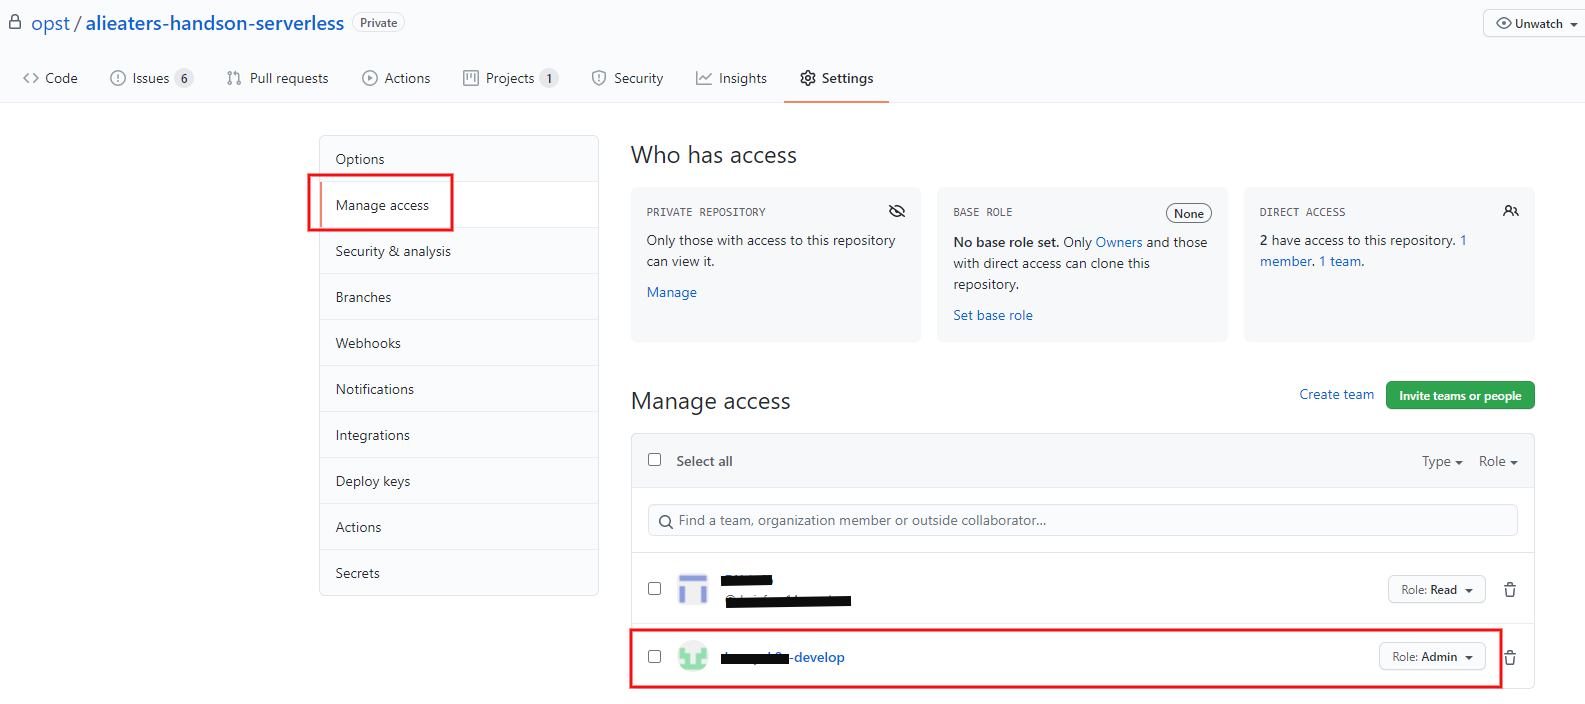Screen dimensions: 1585x704
Task: Open Webhooks settings
Action: tap(459, 343)
